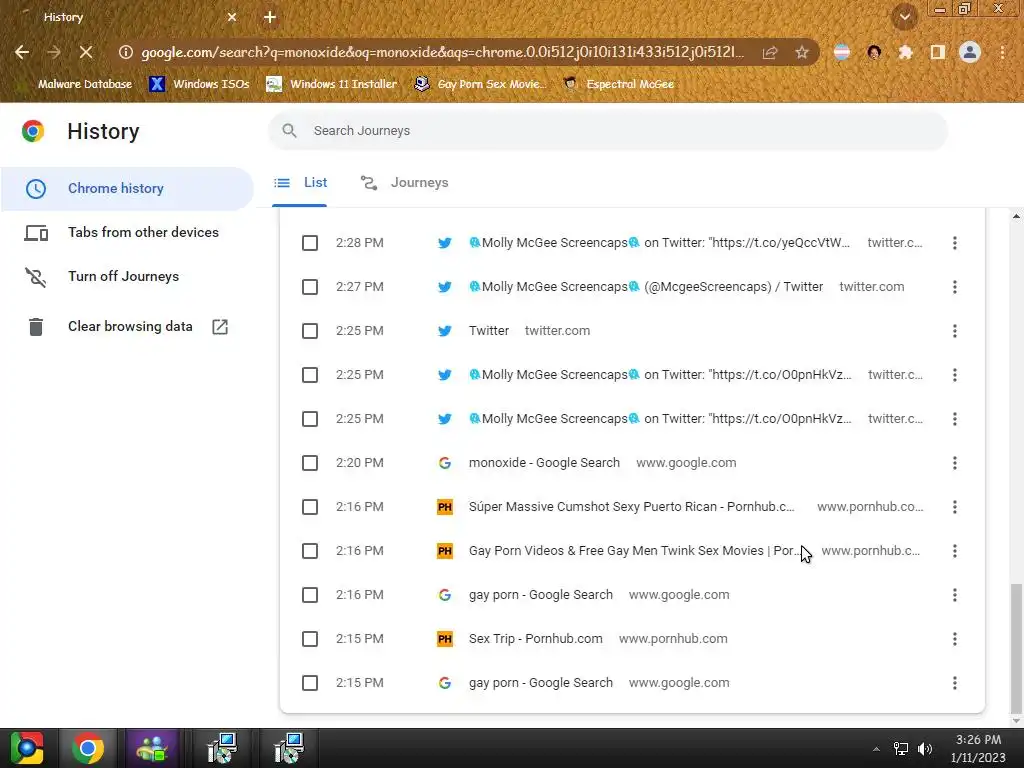Click the volume speaker icon in the system tray
Viewport: 1024px width, 768px height.
tap(925, 748)
